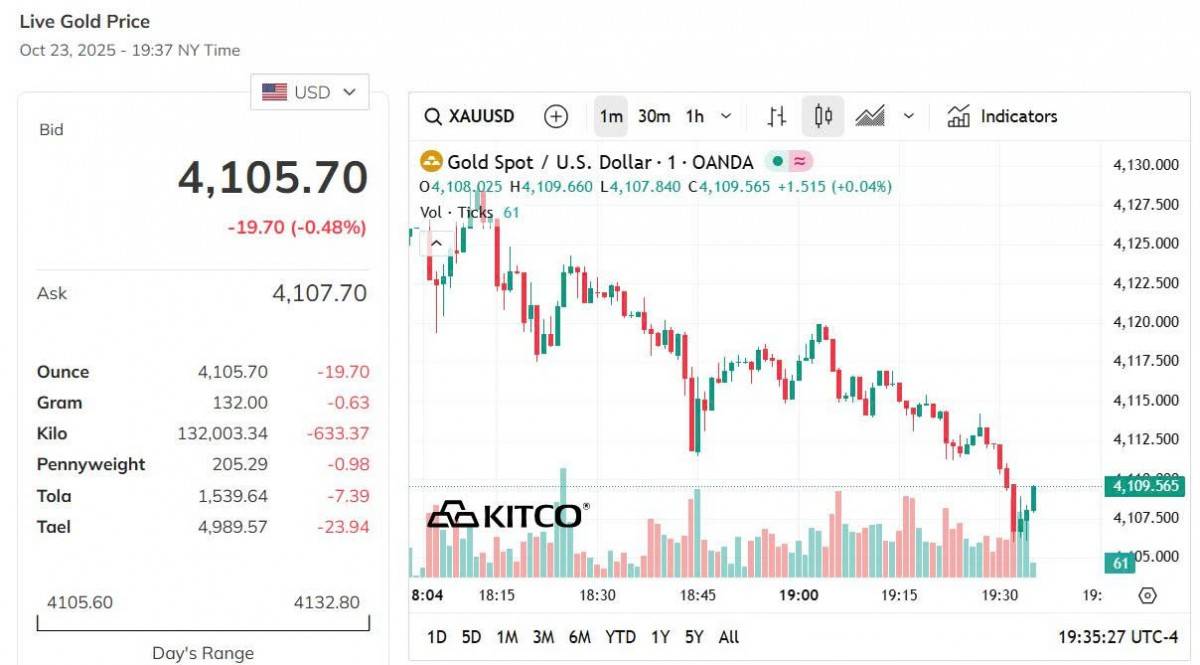This screenshot has height=665, width=1200.
Task: Open the XAUUSD symbol search
Action: click(x=469, y=116)
